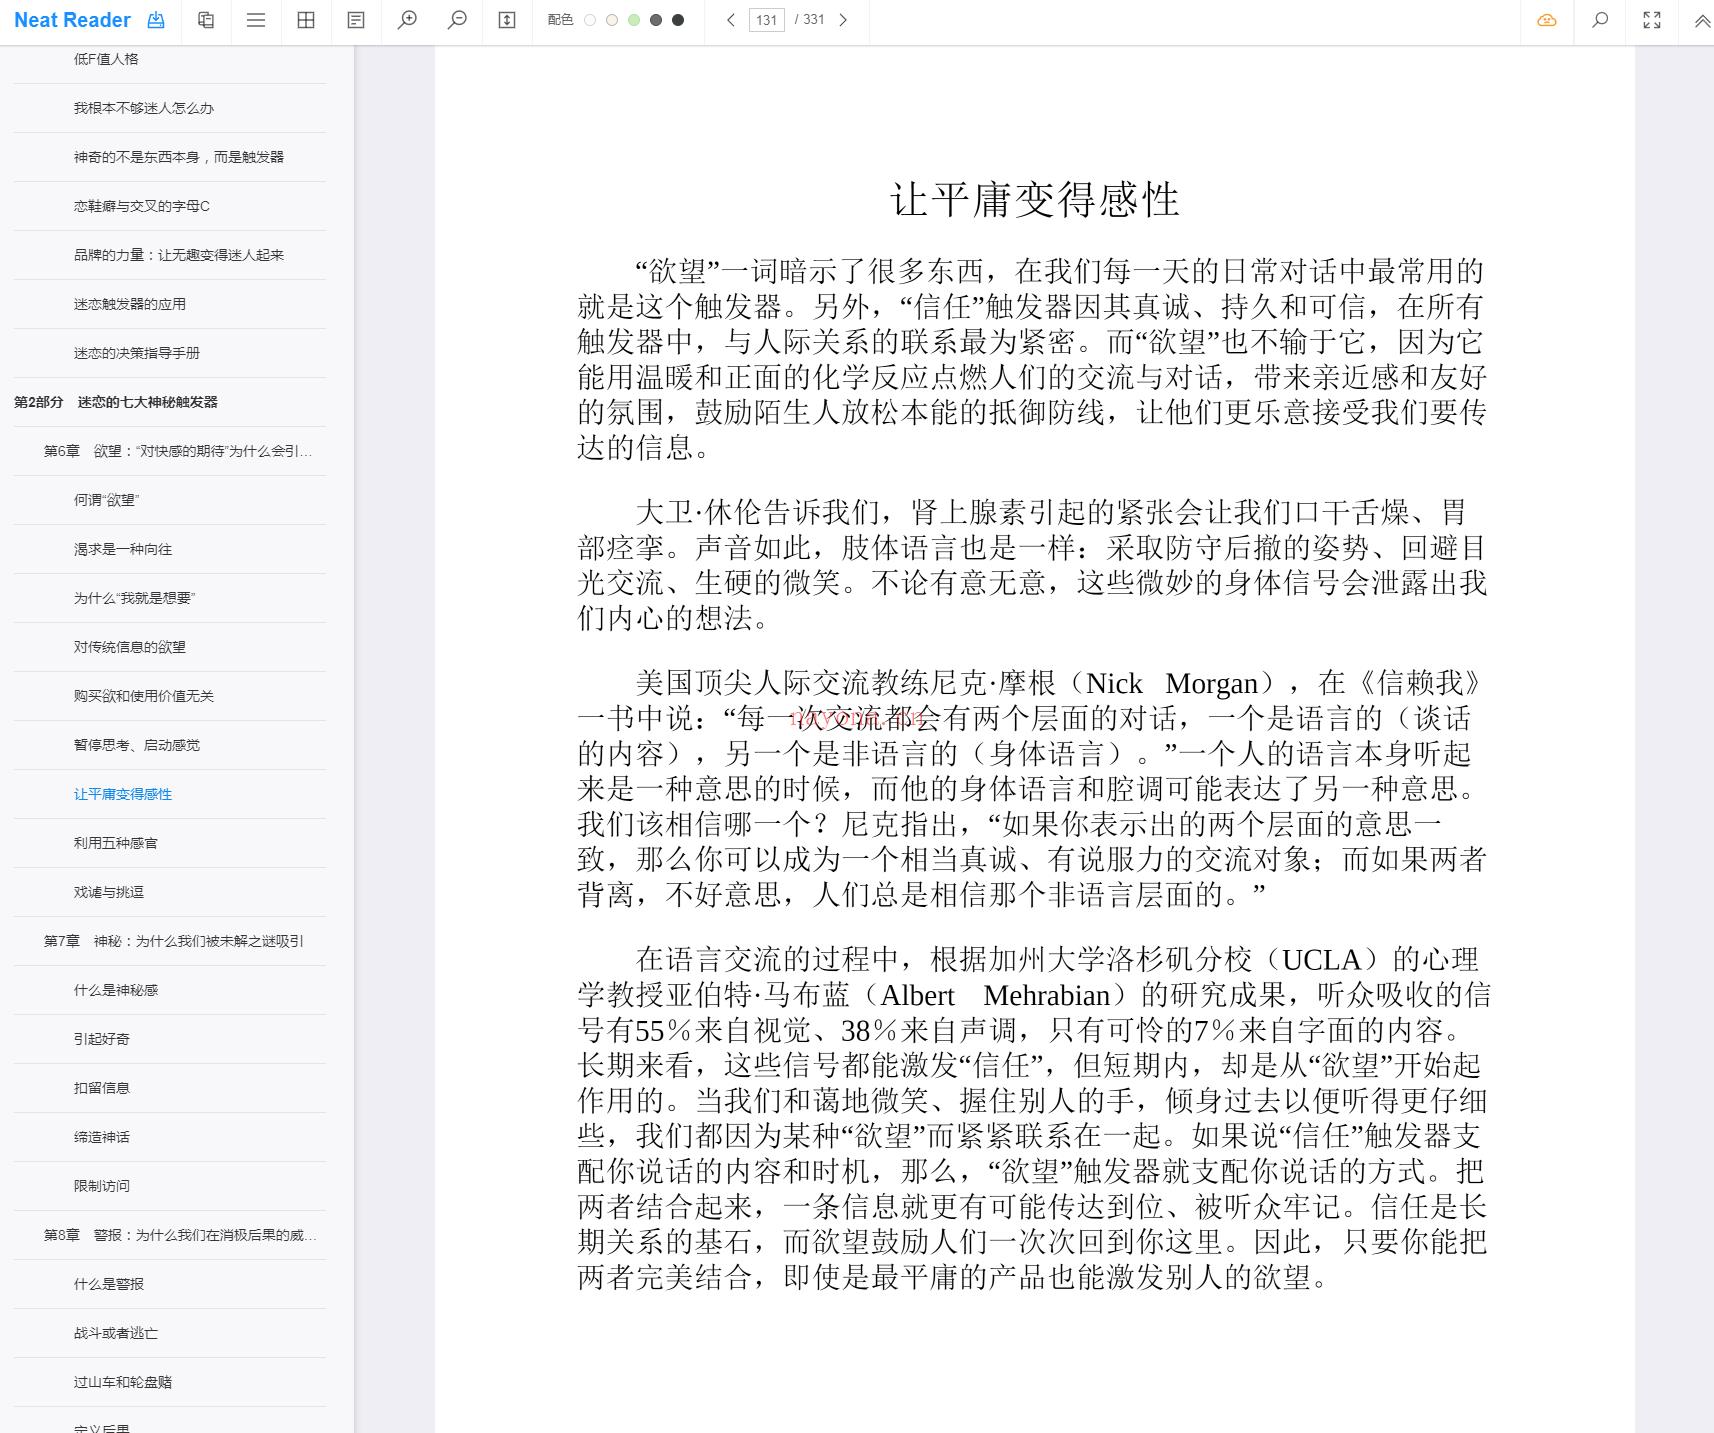1714x1433 pixels.
Task: Select the green color theme swatch
Action: coord(634,20)
